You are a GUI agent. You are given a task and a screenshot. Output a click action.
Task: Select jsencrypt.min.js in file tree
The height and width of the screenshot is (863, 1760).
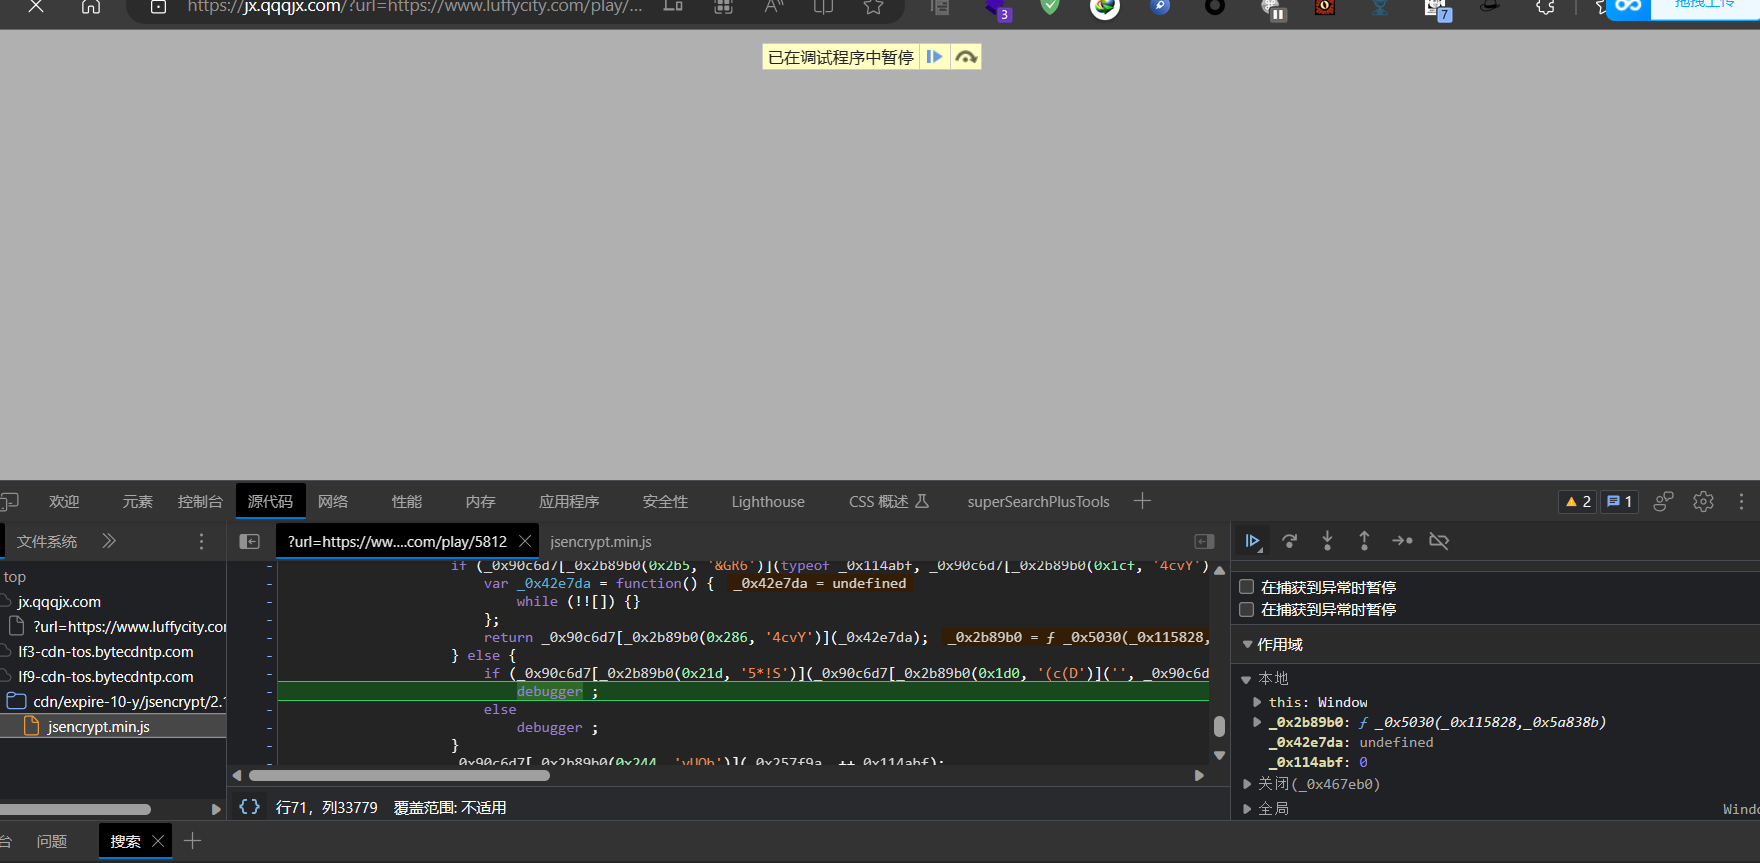98,727
